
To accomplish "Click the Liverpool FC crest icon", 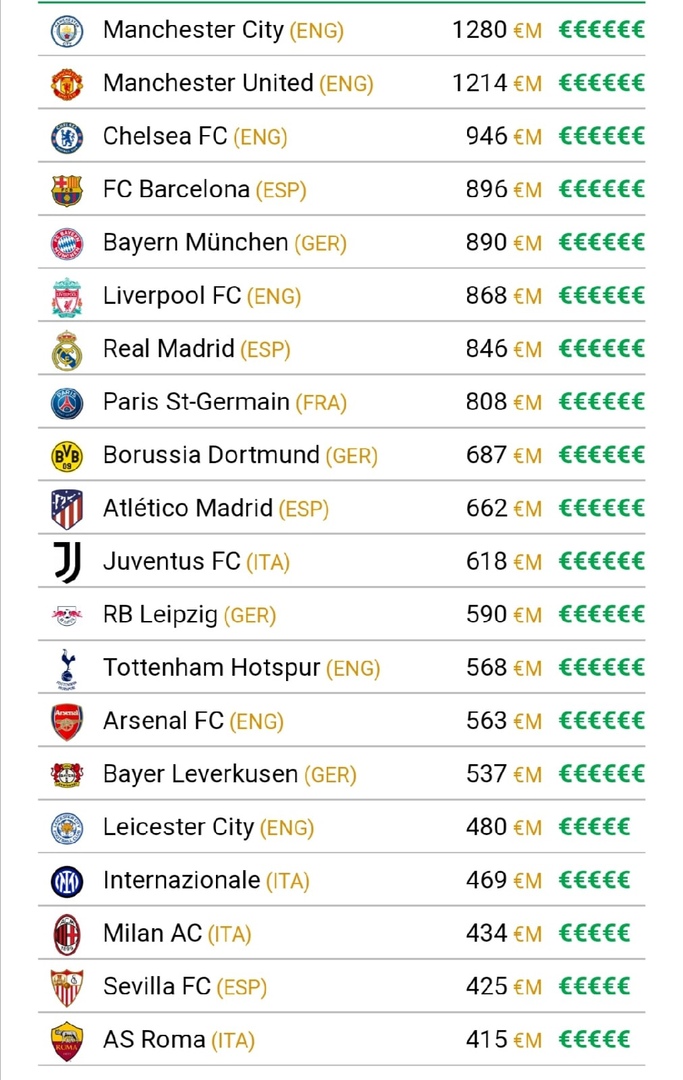I will pyautogui.click(x=67, y=297).
